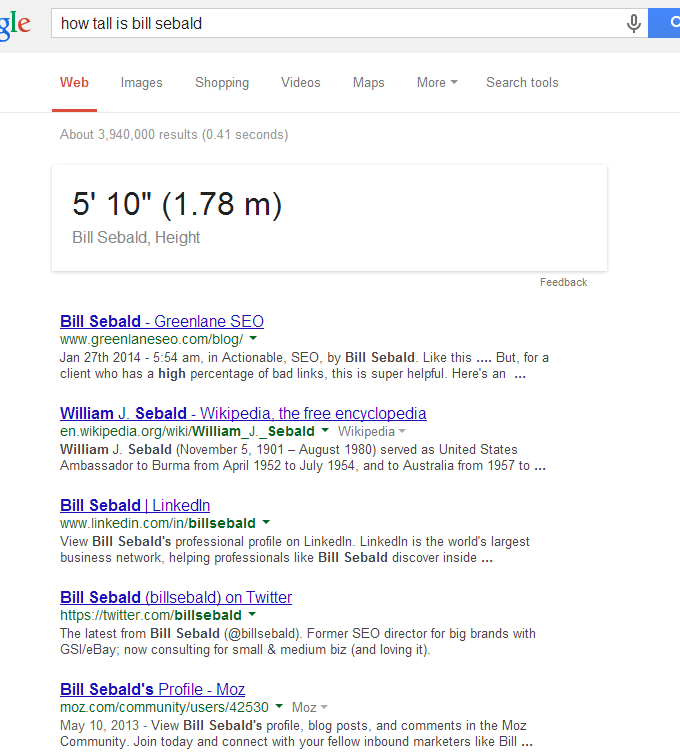The image size is (680, 752).
Task: Open the grey Wikipedia source dropdown
Action: [x=372, y=431]
